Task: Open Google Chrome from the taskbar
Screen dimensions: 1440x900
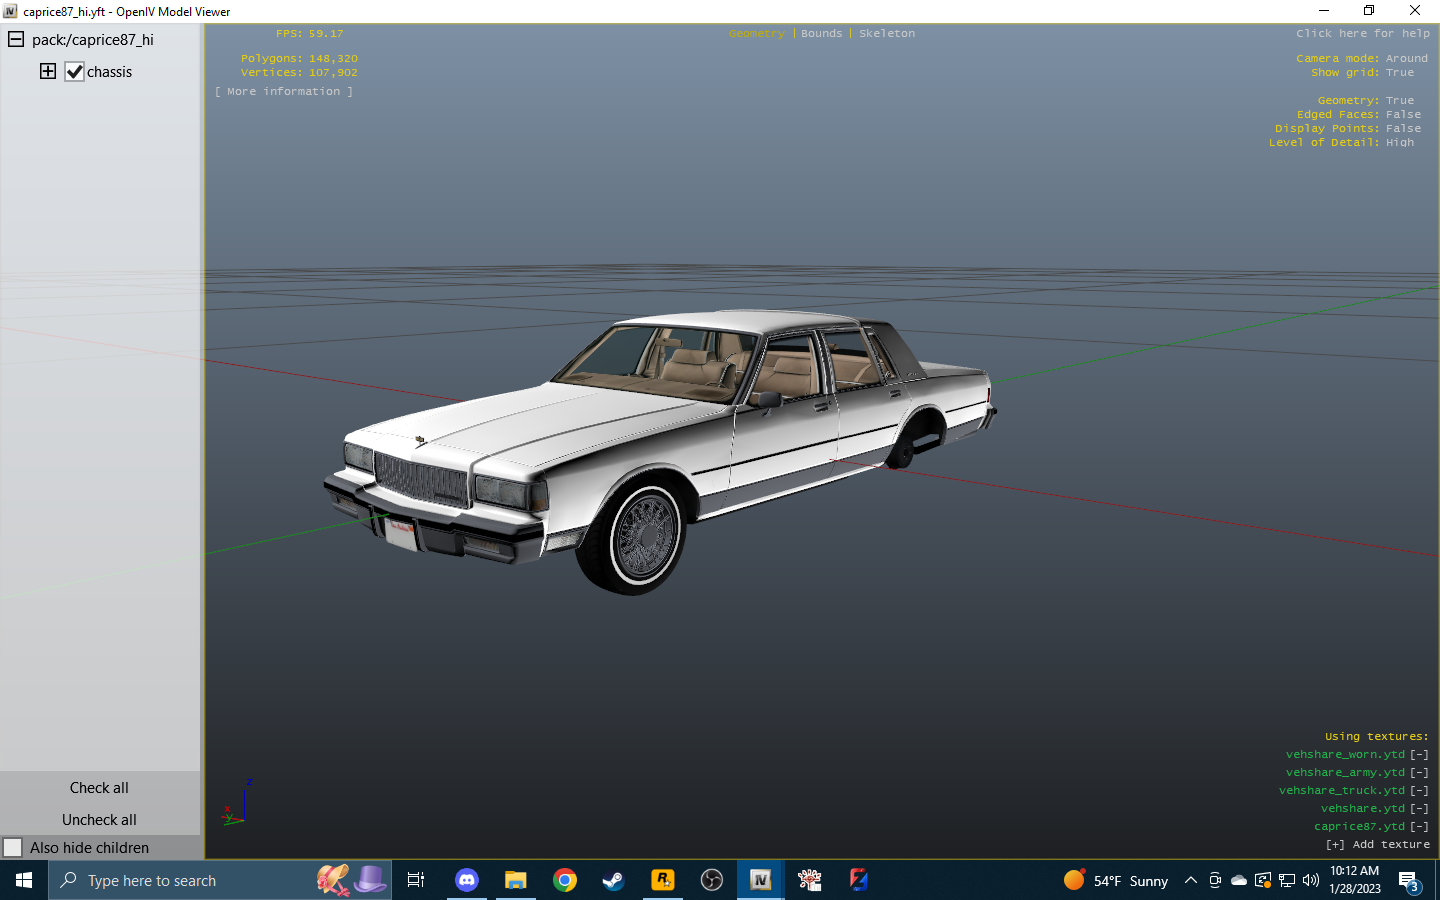Action: (564, 881)
